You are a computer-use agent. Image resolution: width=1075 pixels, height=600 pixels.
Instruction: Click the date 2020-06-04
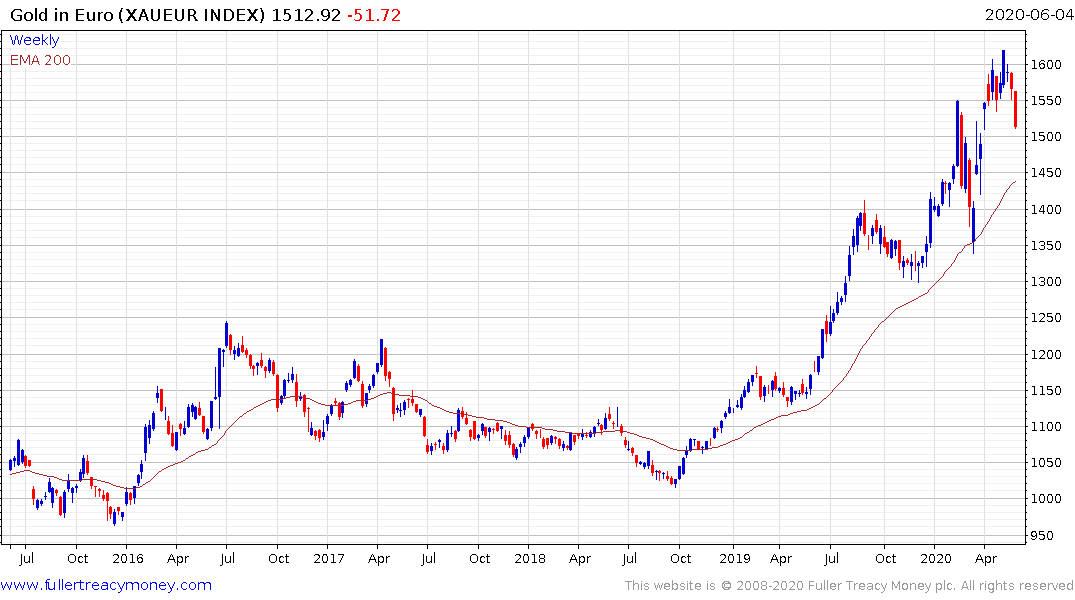pos(1029,15)
